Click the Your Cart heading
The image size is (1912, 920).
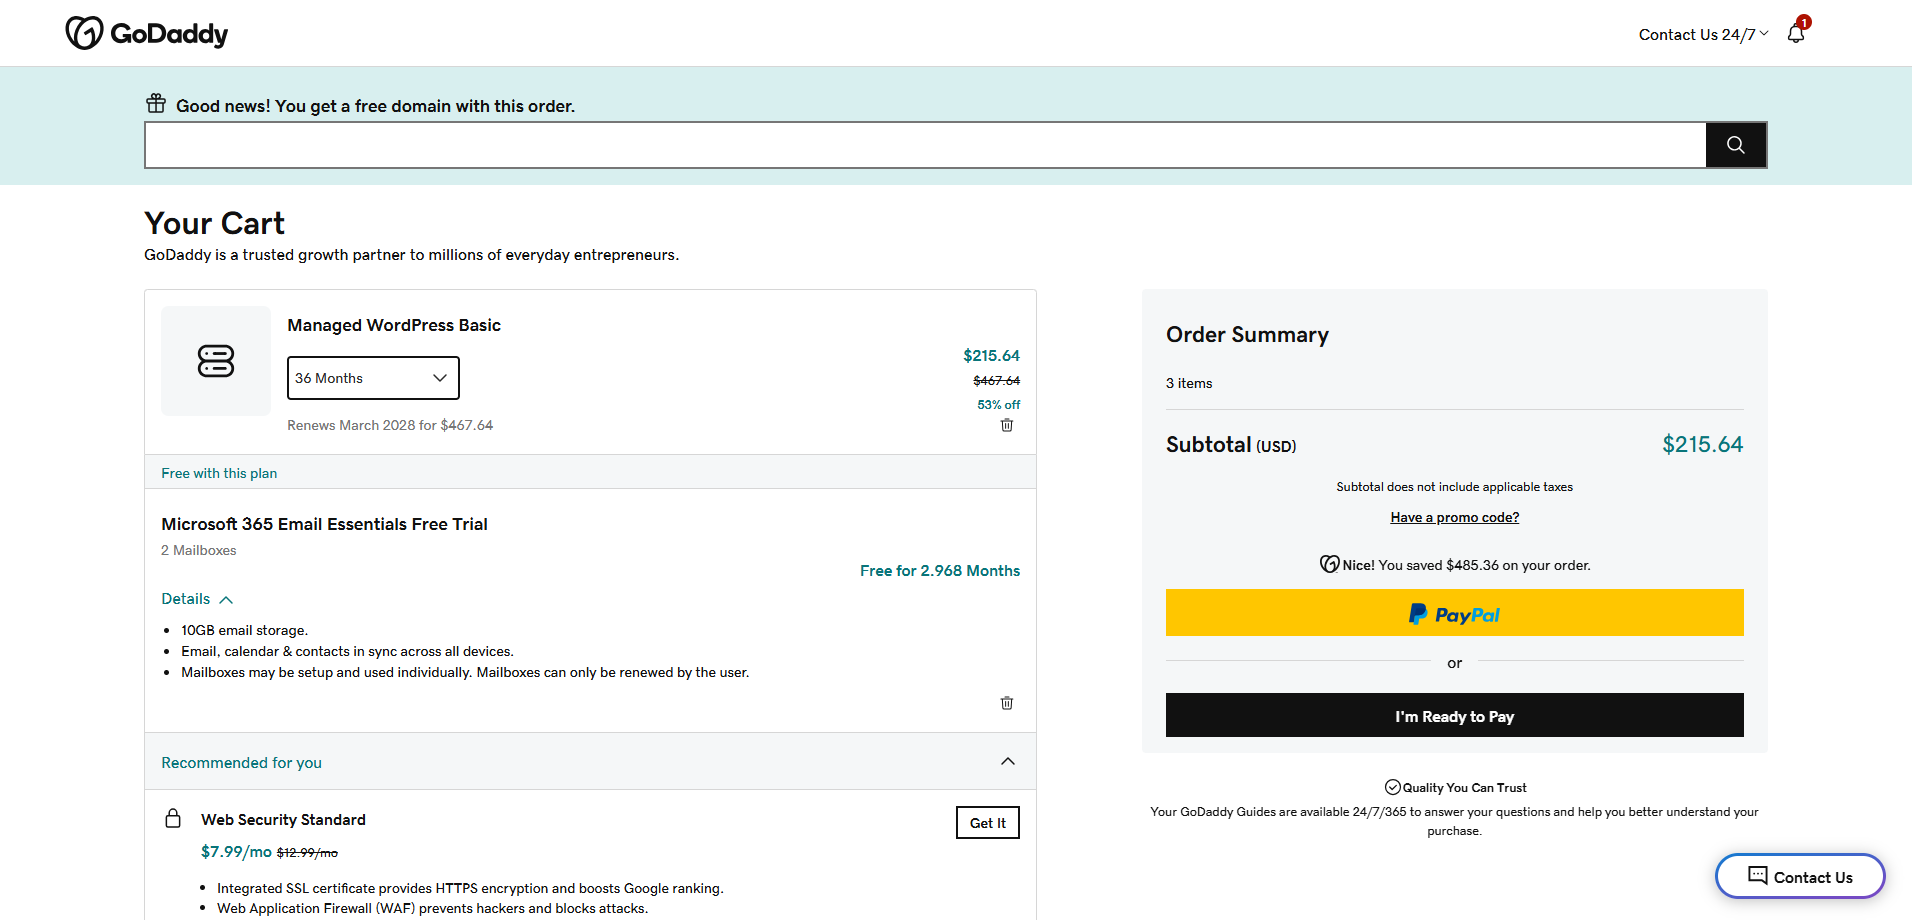pos(214,223)
